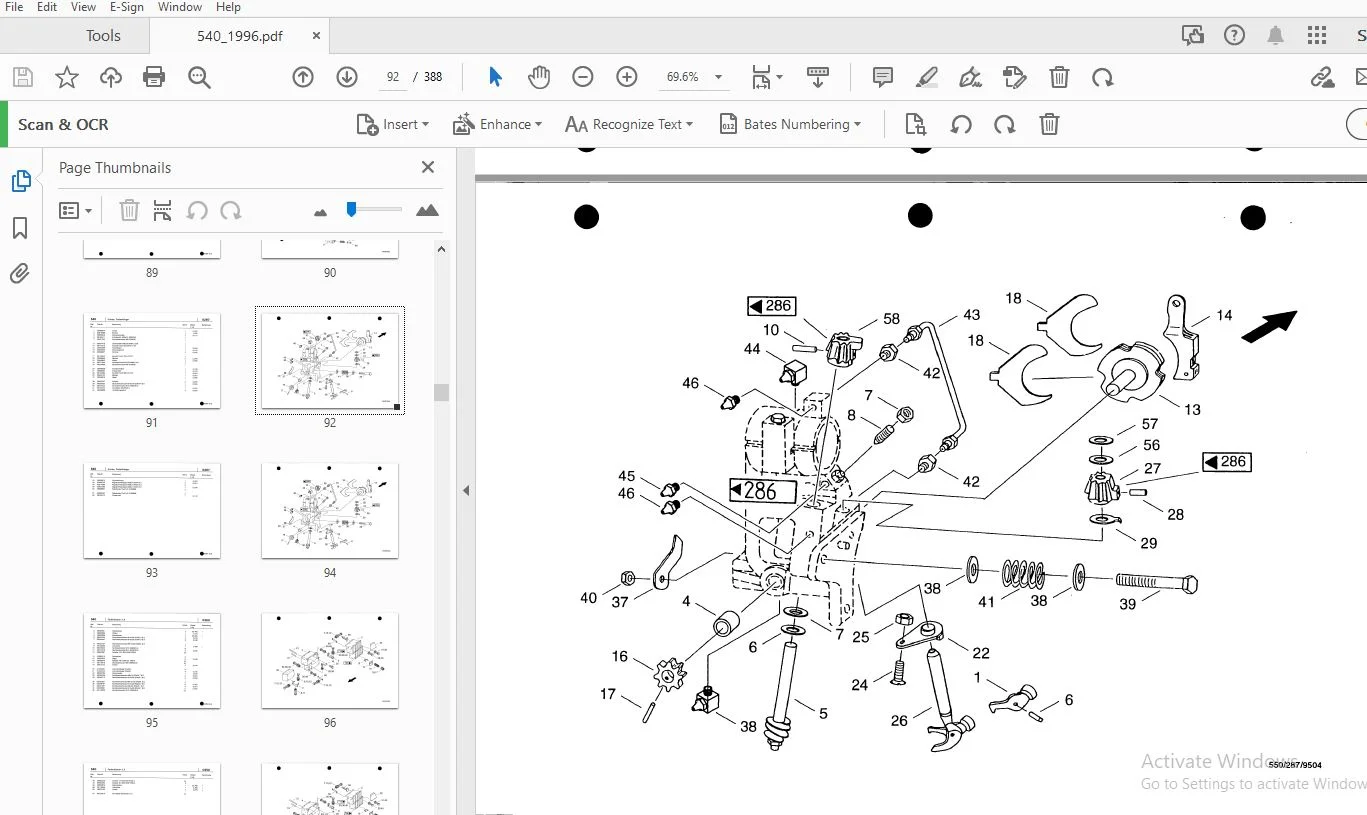
Task: Rotate pages counterclockwise in the thumbnails panel
Action: (197, 211)
